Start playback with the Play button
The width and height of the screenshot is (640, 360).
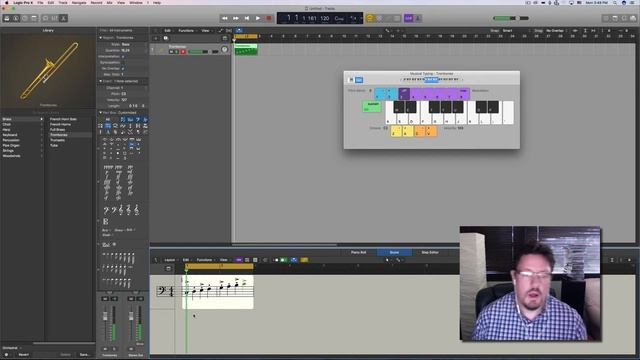tap(258, 18)
